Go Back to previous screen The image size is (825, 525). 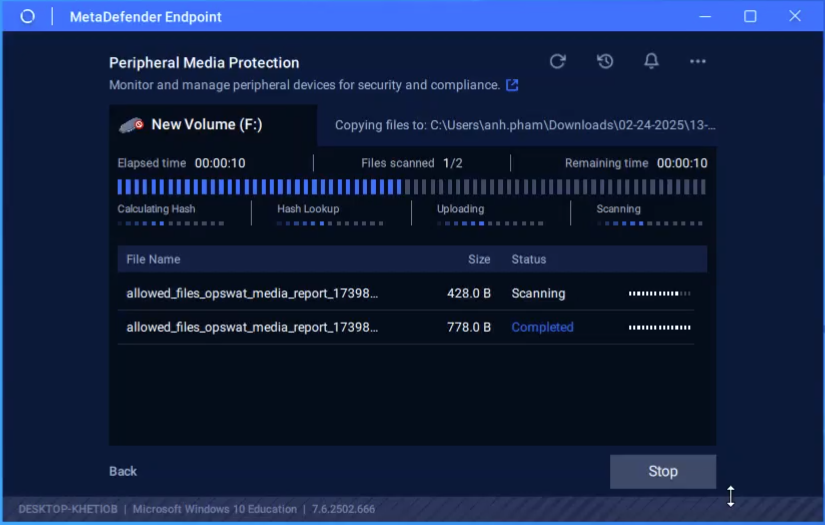[123, 471]
